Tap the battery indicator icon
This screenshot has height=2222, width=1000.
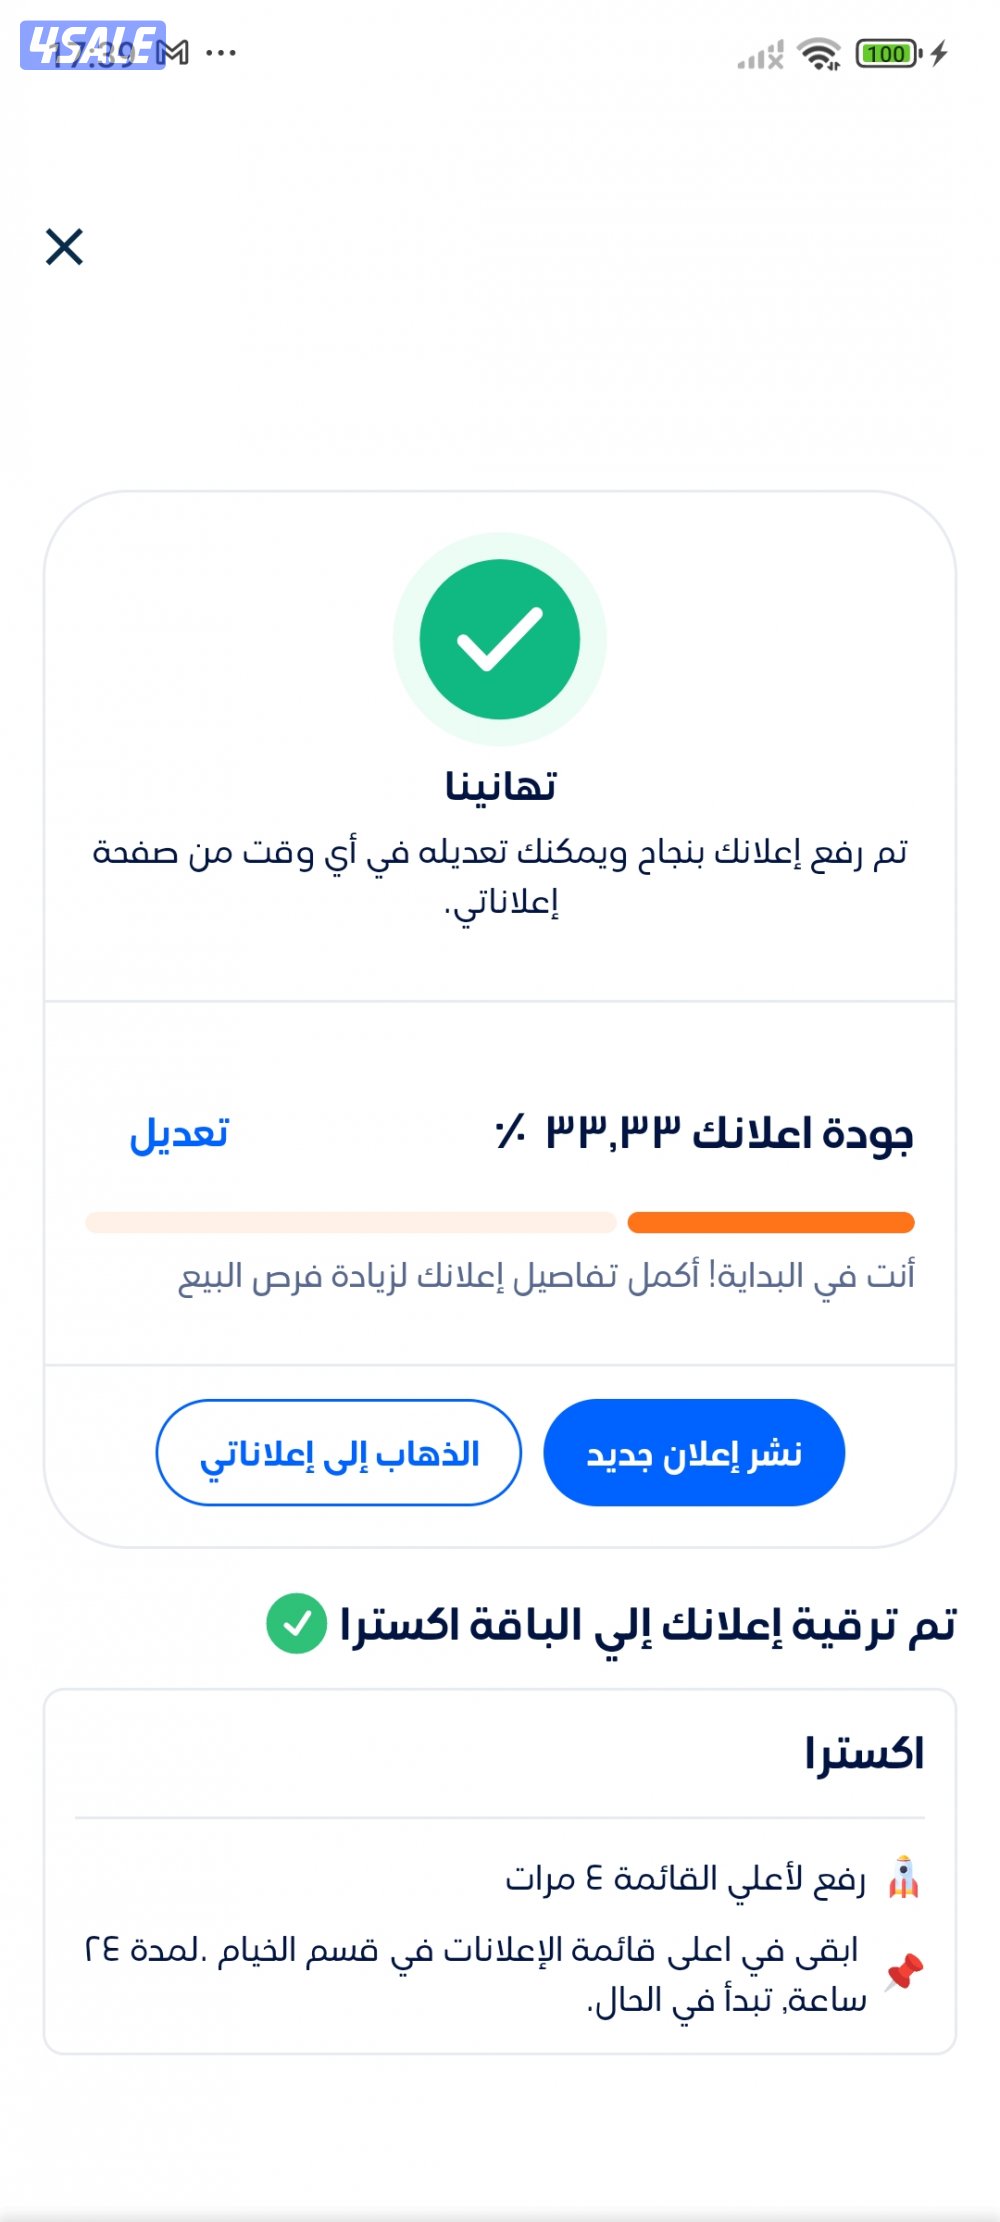pos(888,54)
